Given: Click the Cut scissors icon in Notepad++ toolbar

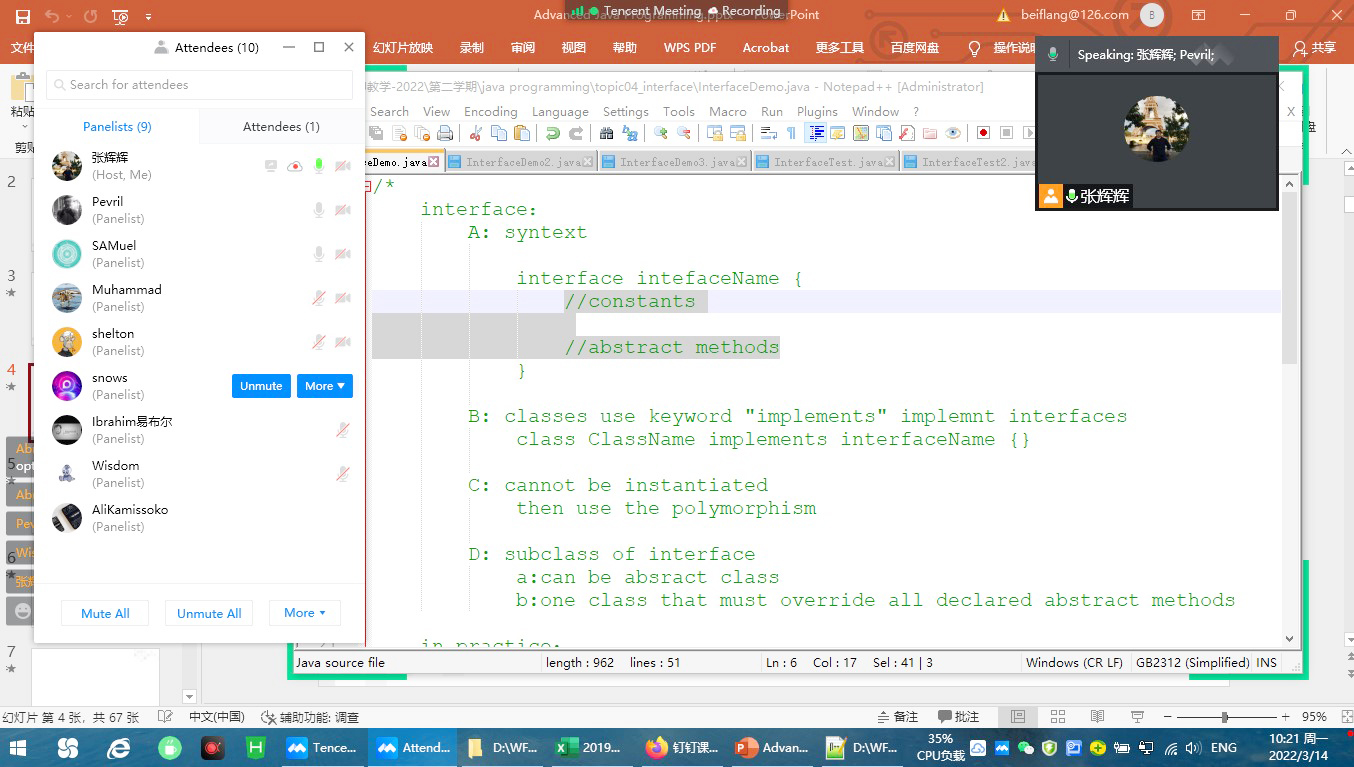Looking at the screenshot, I should 475,133.
